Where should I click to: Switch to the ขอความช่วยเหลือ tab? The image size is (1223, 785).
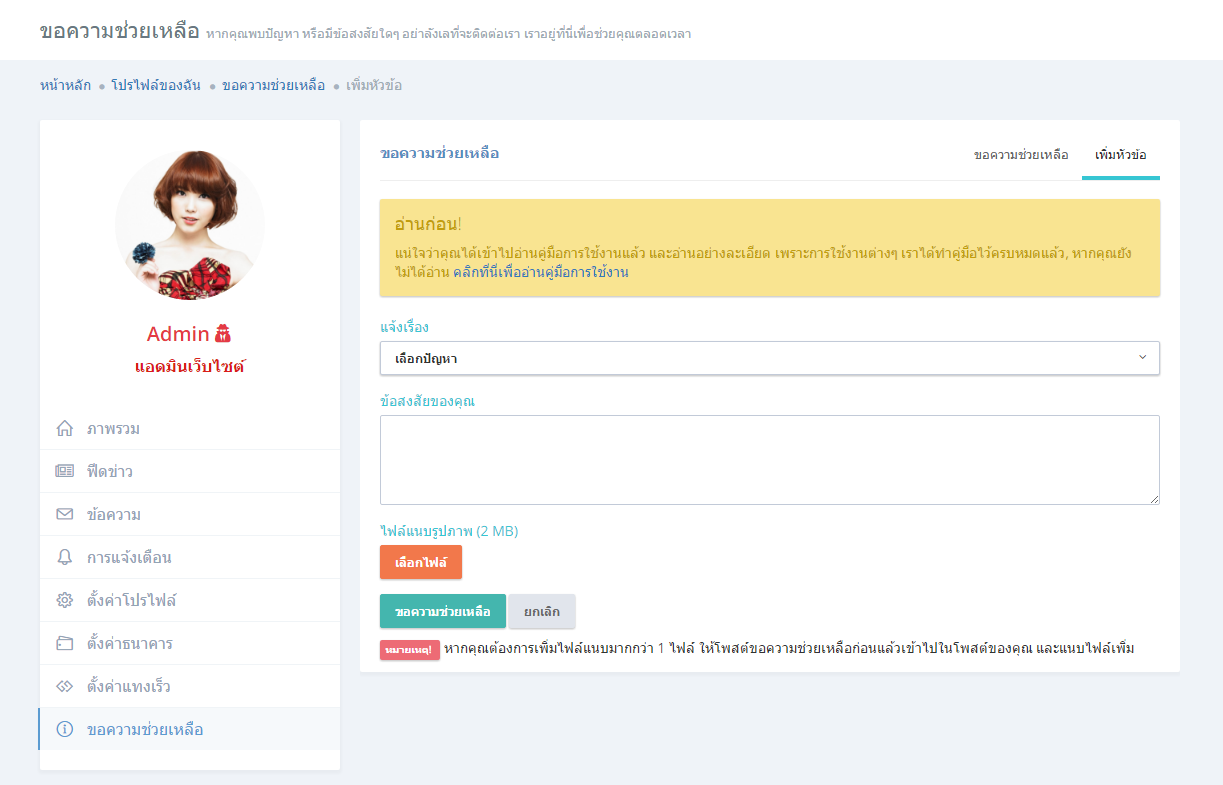pyautogui.click(x=1021, y=155)
